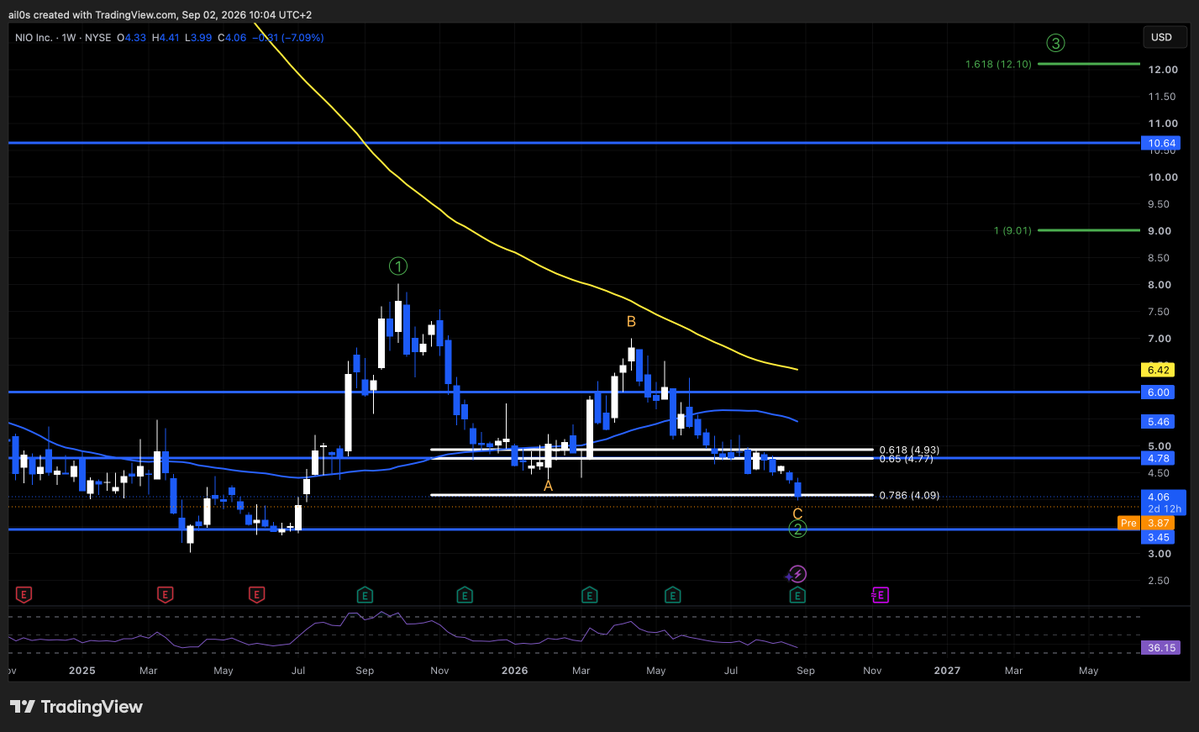Click the 2025 label on time axis
Viewport: 1199px width, 732px height.
[x=82, y=671]
